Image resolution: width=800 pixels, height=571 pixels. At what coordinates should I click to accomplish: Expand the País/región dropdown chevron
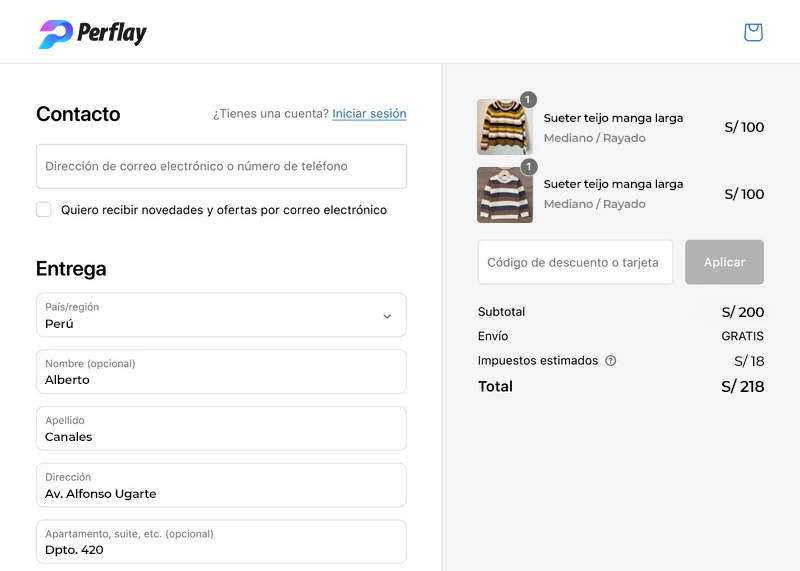click(387, 316)
